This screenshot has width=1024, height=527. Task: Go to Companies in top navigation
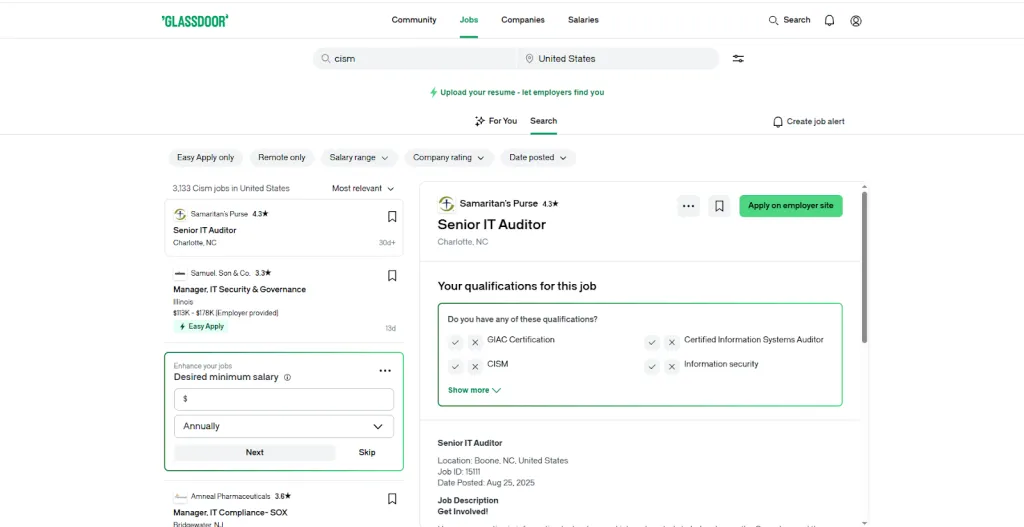coord(523,20)
